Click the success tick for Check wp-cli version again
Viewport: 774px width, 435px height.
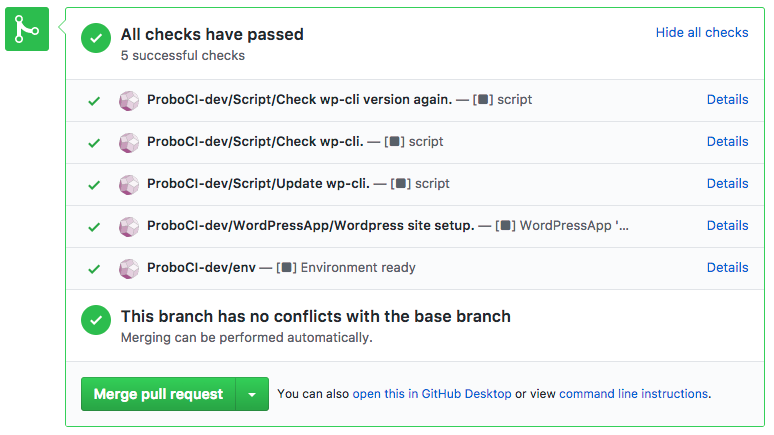[x=94, y=100]
